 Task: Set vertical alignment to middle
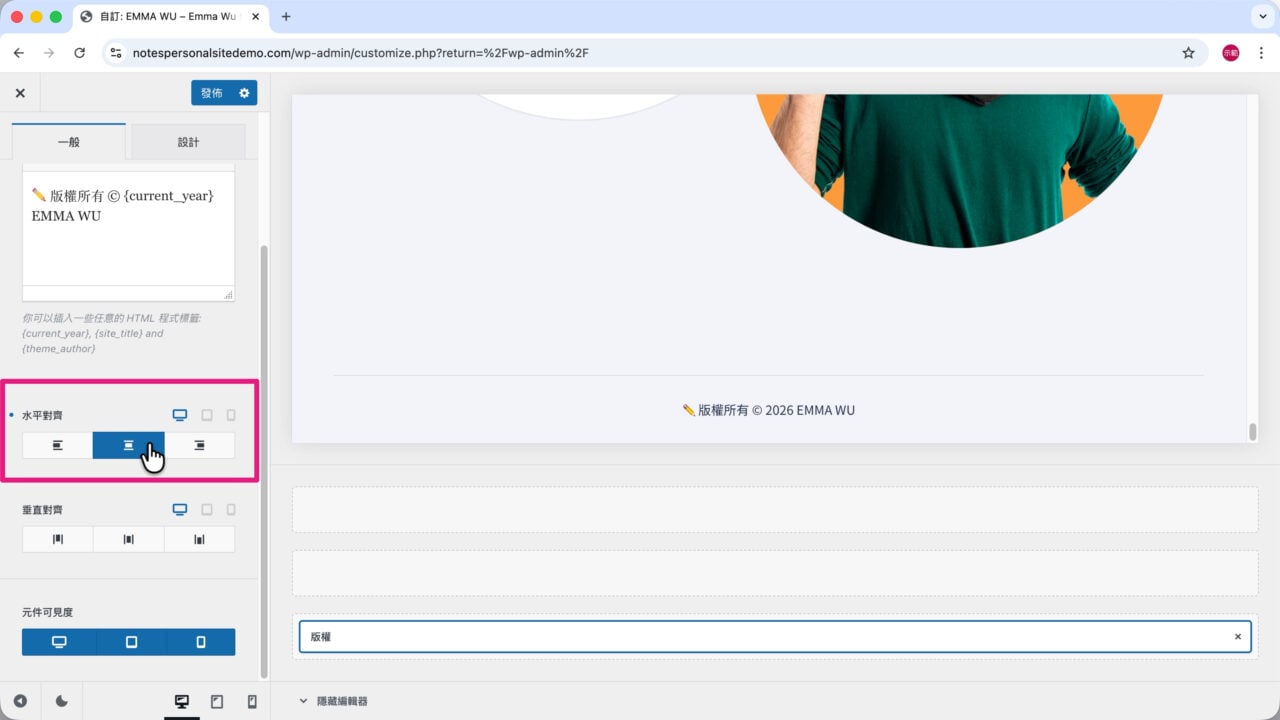click(x=129, y=539)
